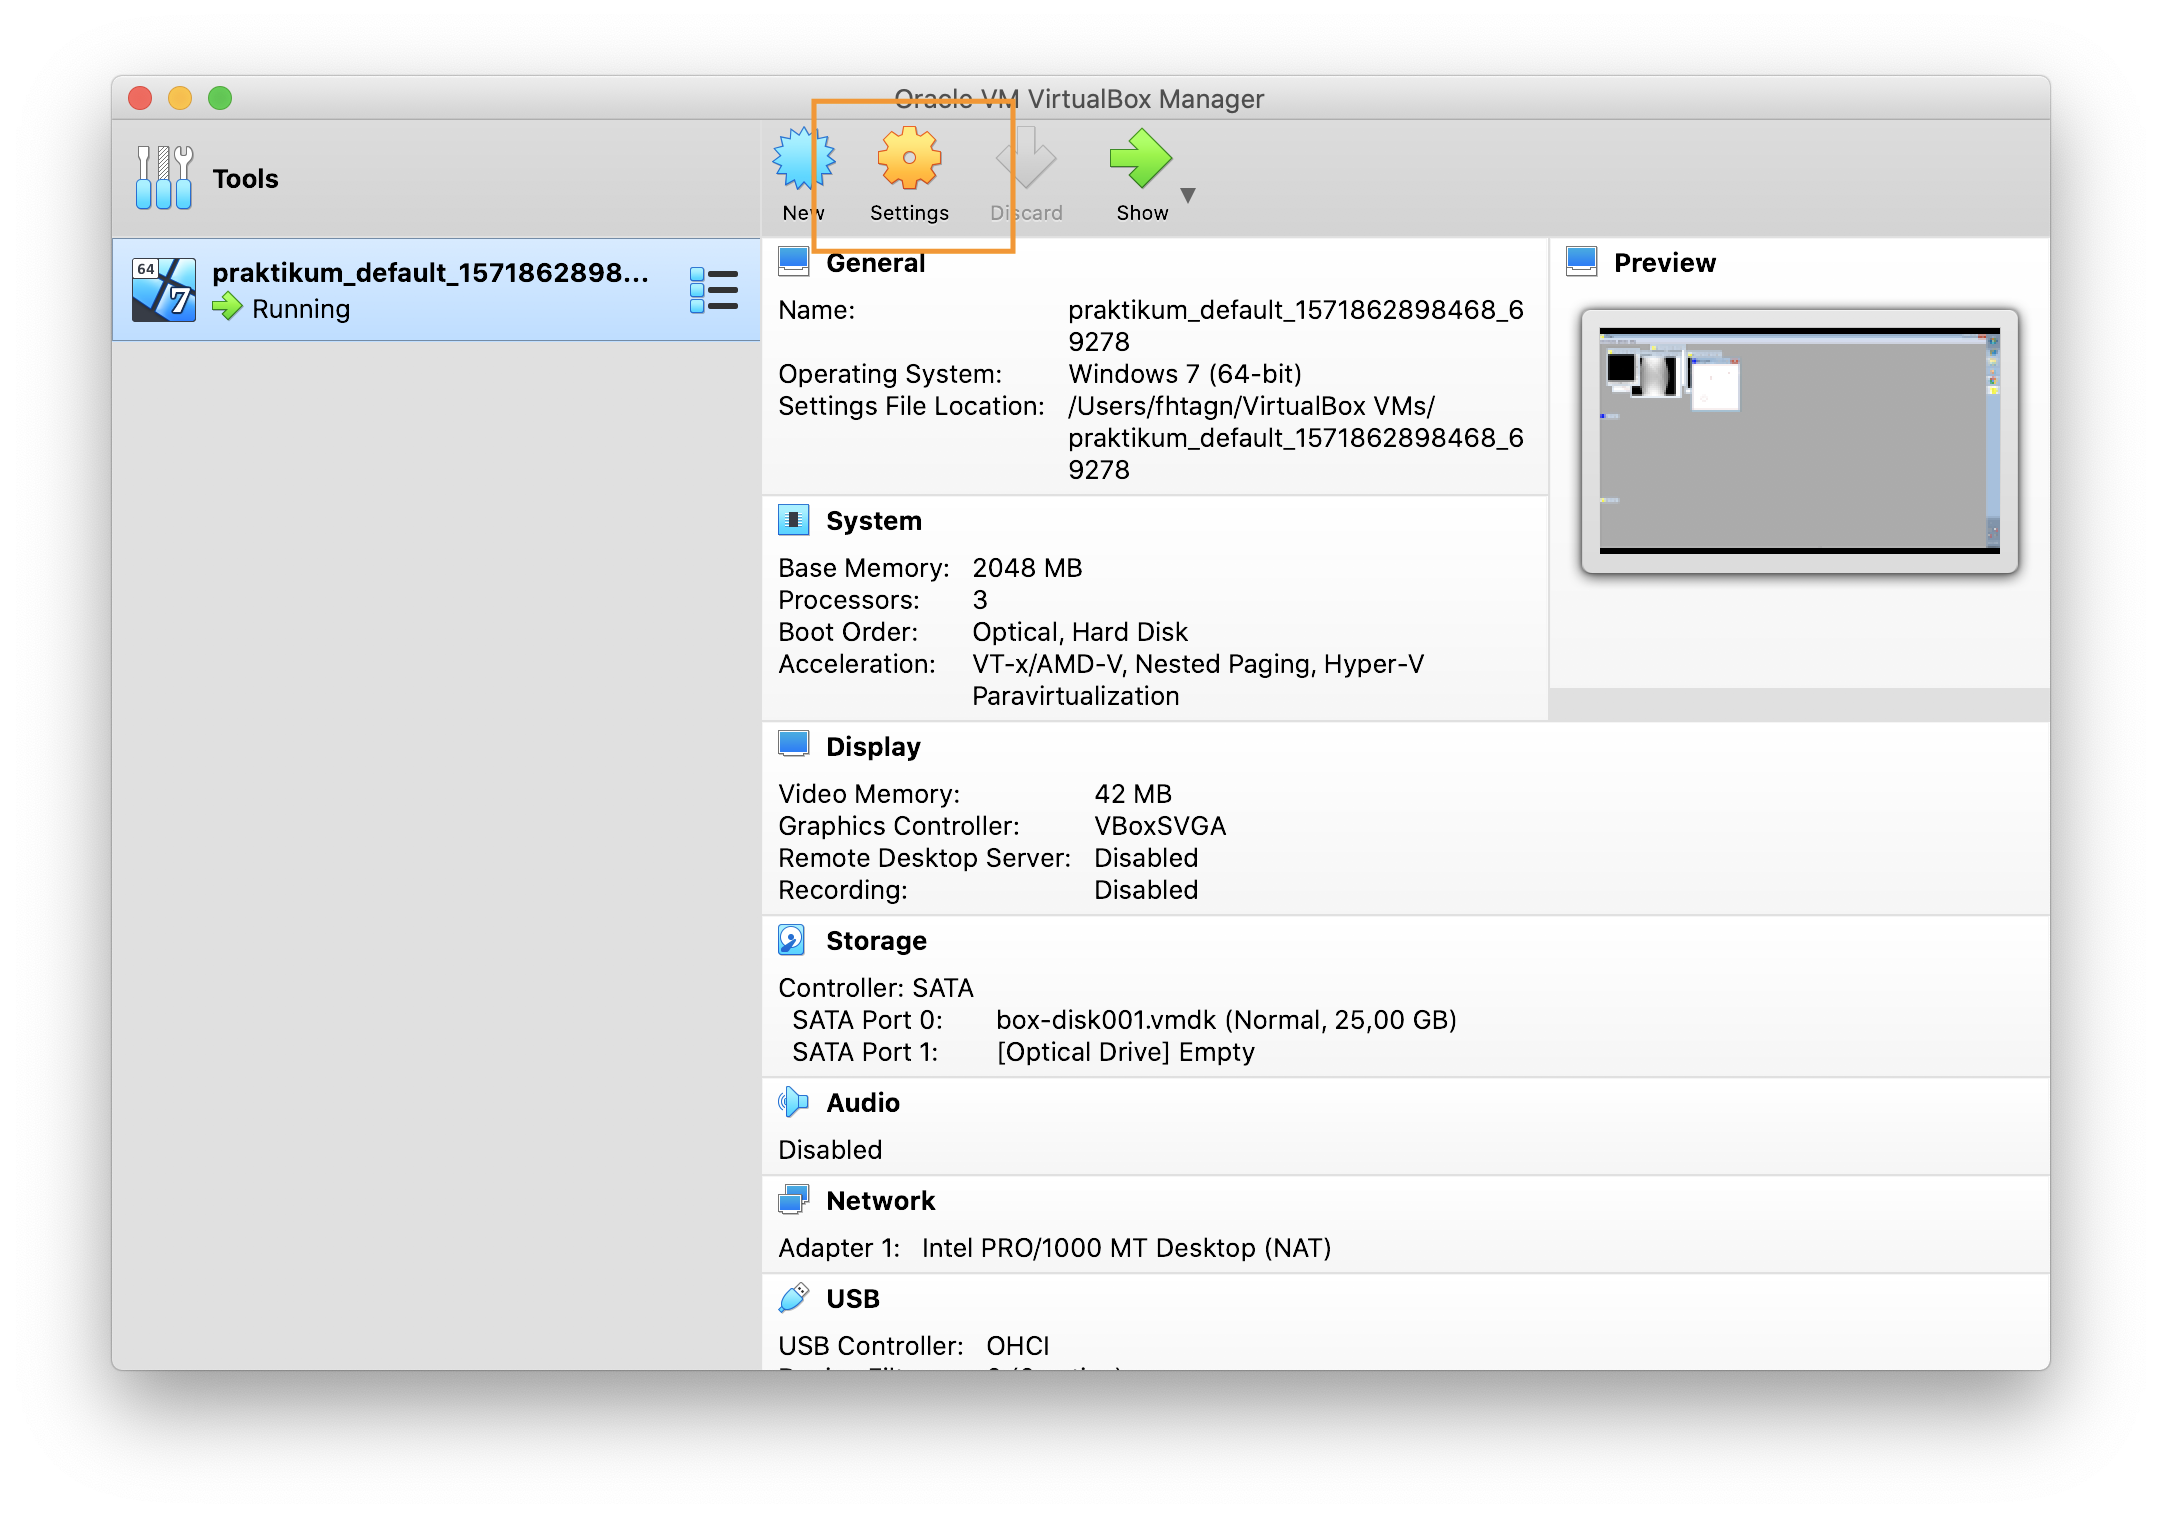Open the machine tools list menu icon
This screenshot has height=1518, width=2162.
[714, 290]
